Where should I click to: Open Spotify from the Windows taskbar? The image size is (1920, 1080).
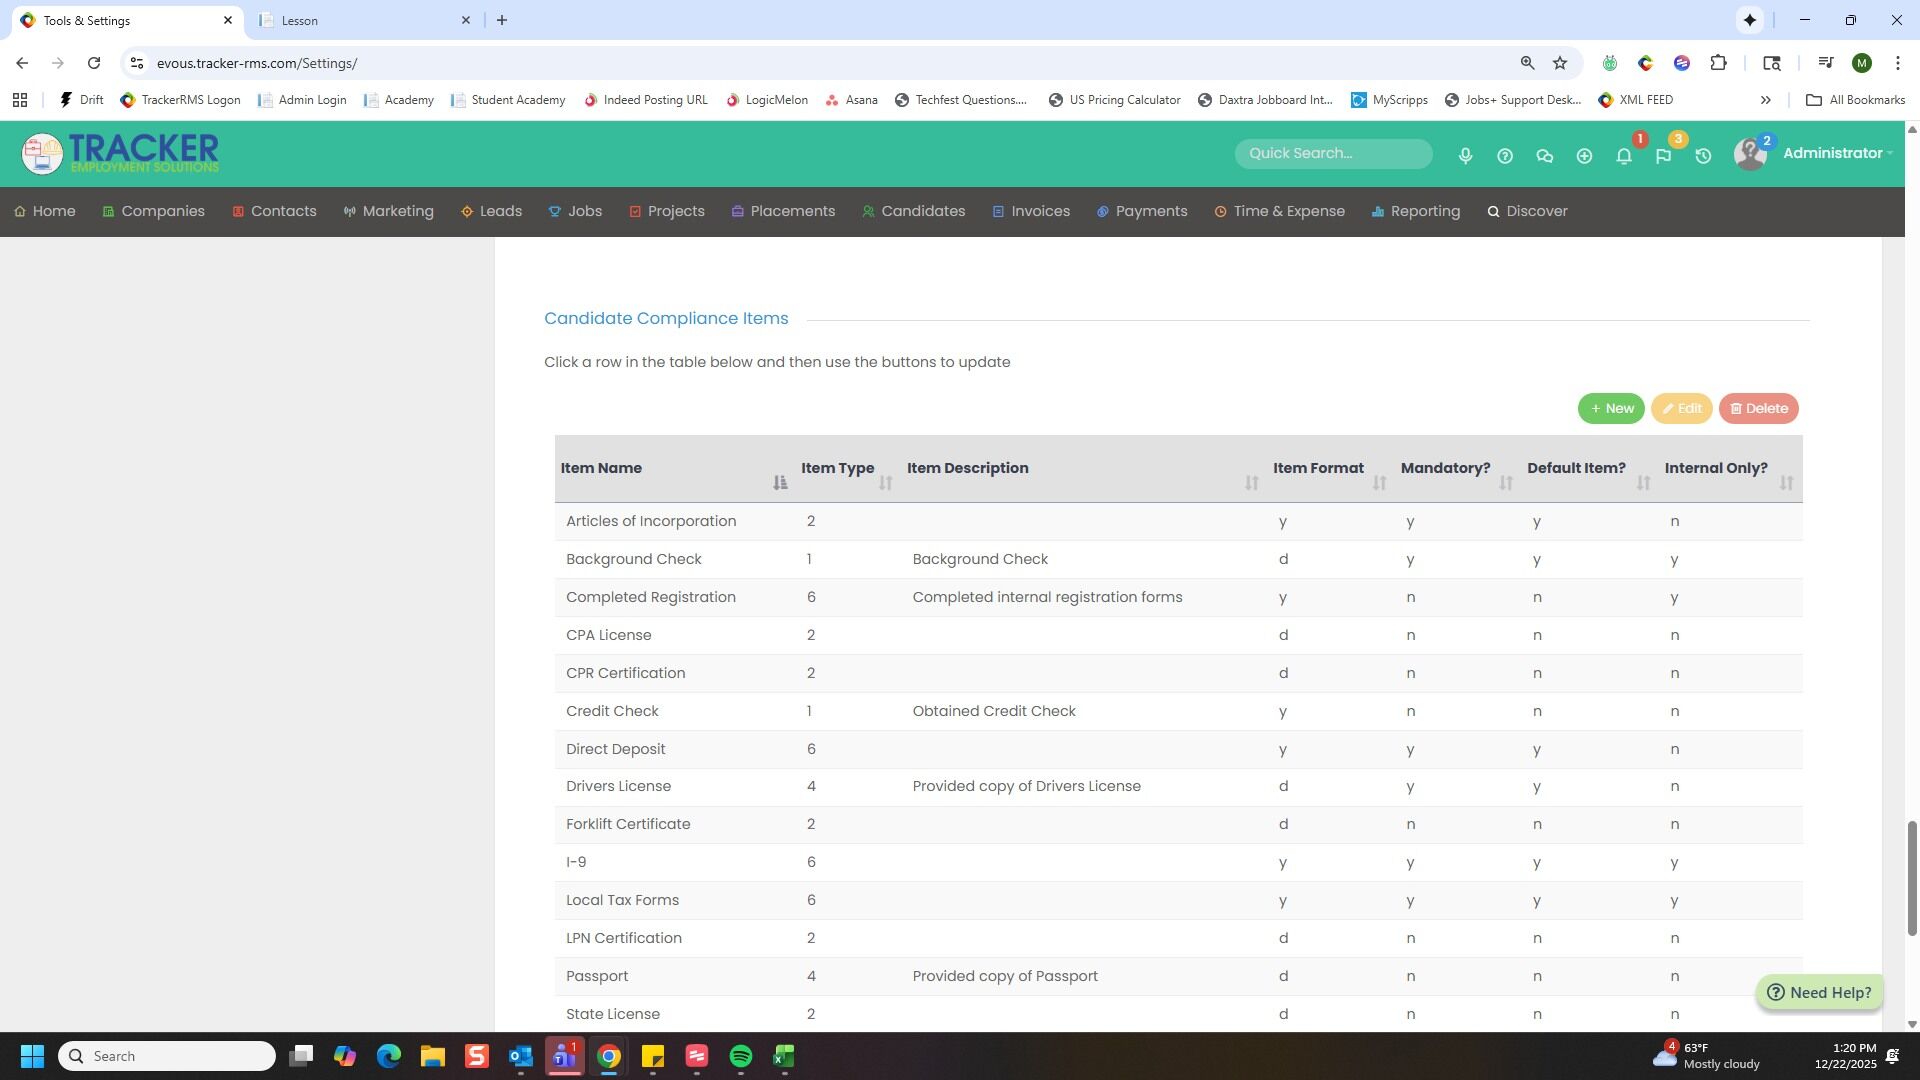[x=741, y=1056]
